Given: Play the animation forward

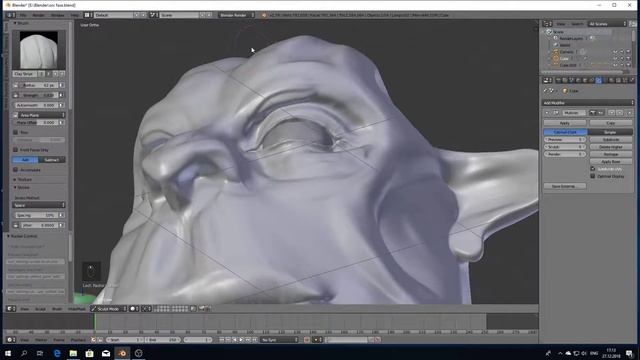Looking at the screenshot, I should (242, 340).
